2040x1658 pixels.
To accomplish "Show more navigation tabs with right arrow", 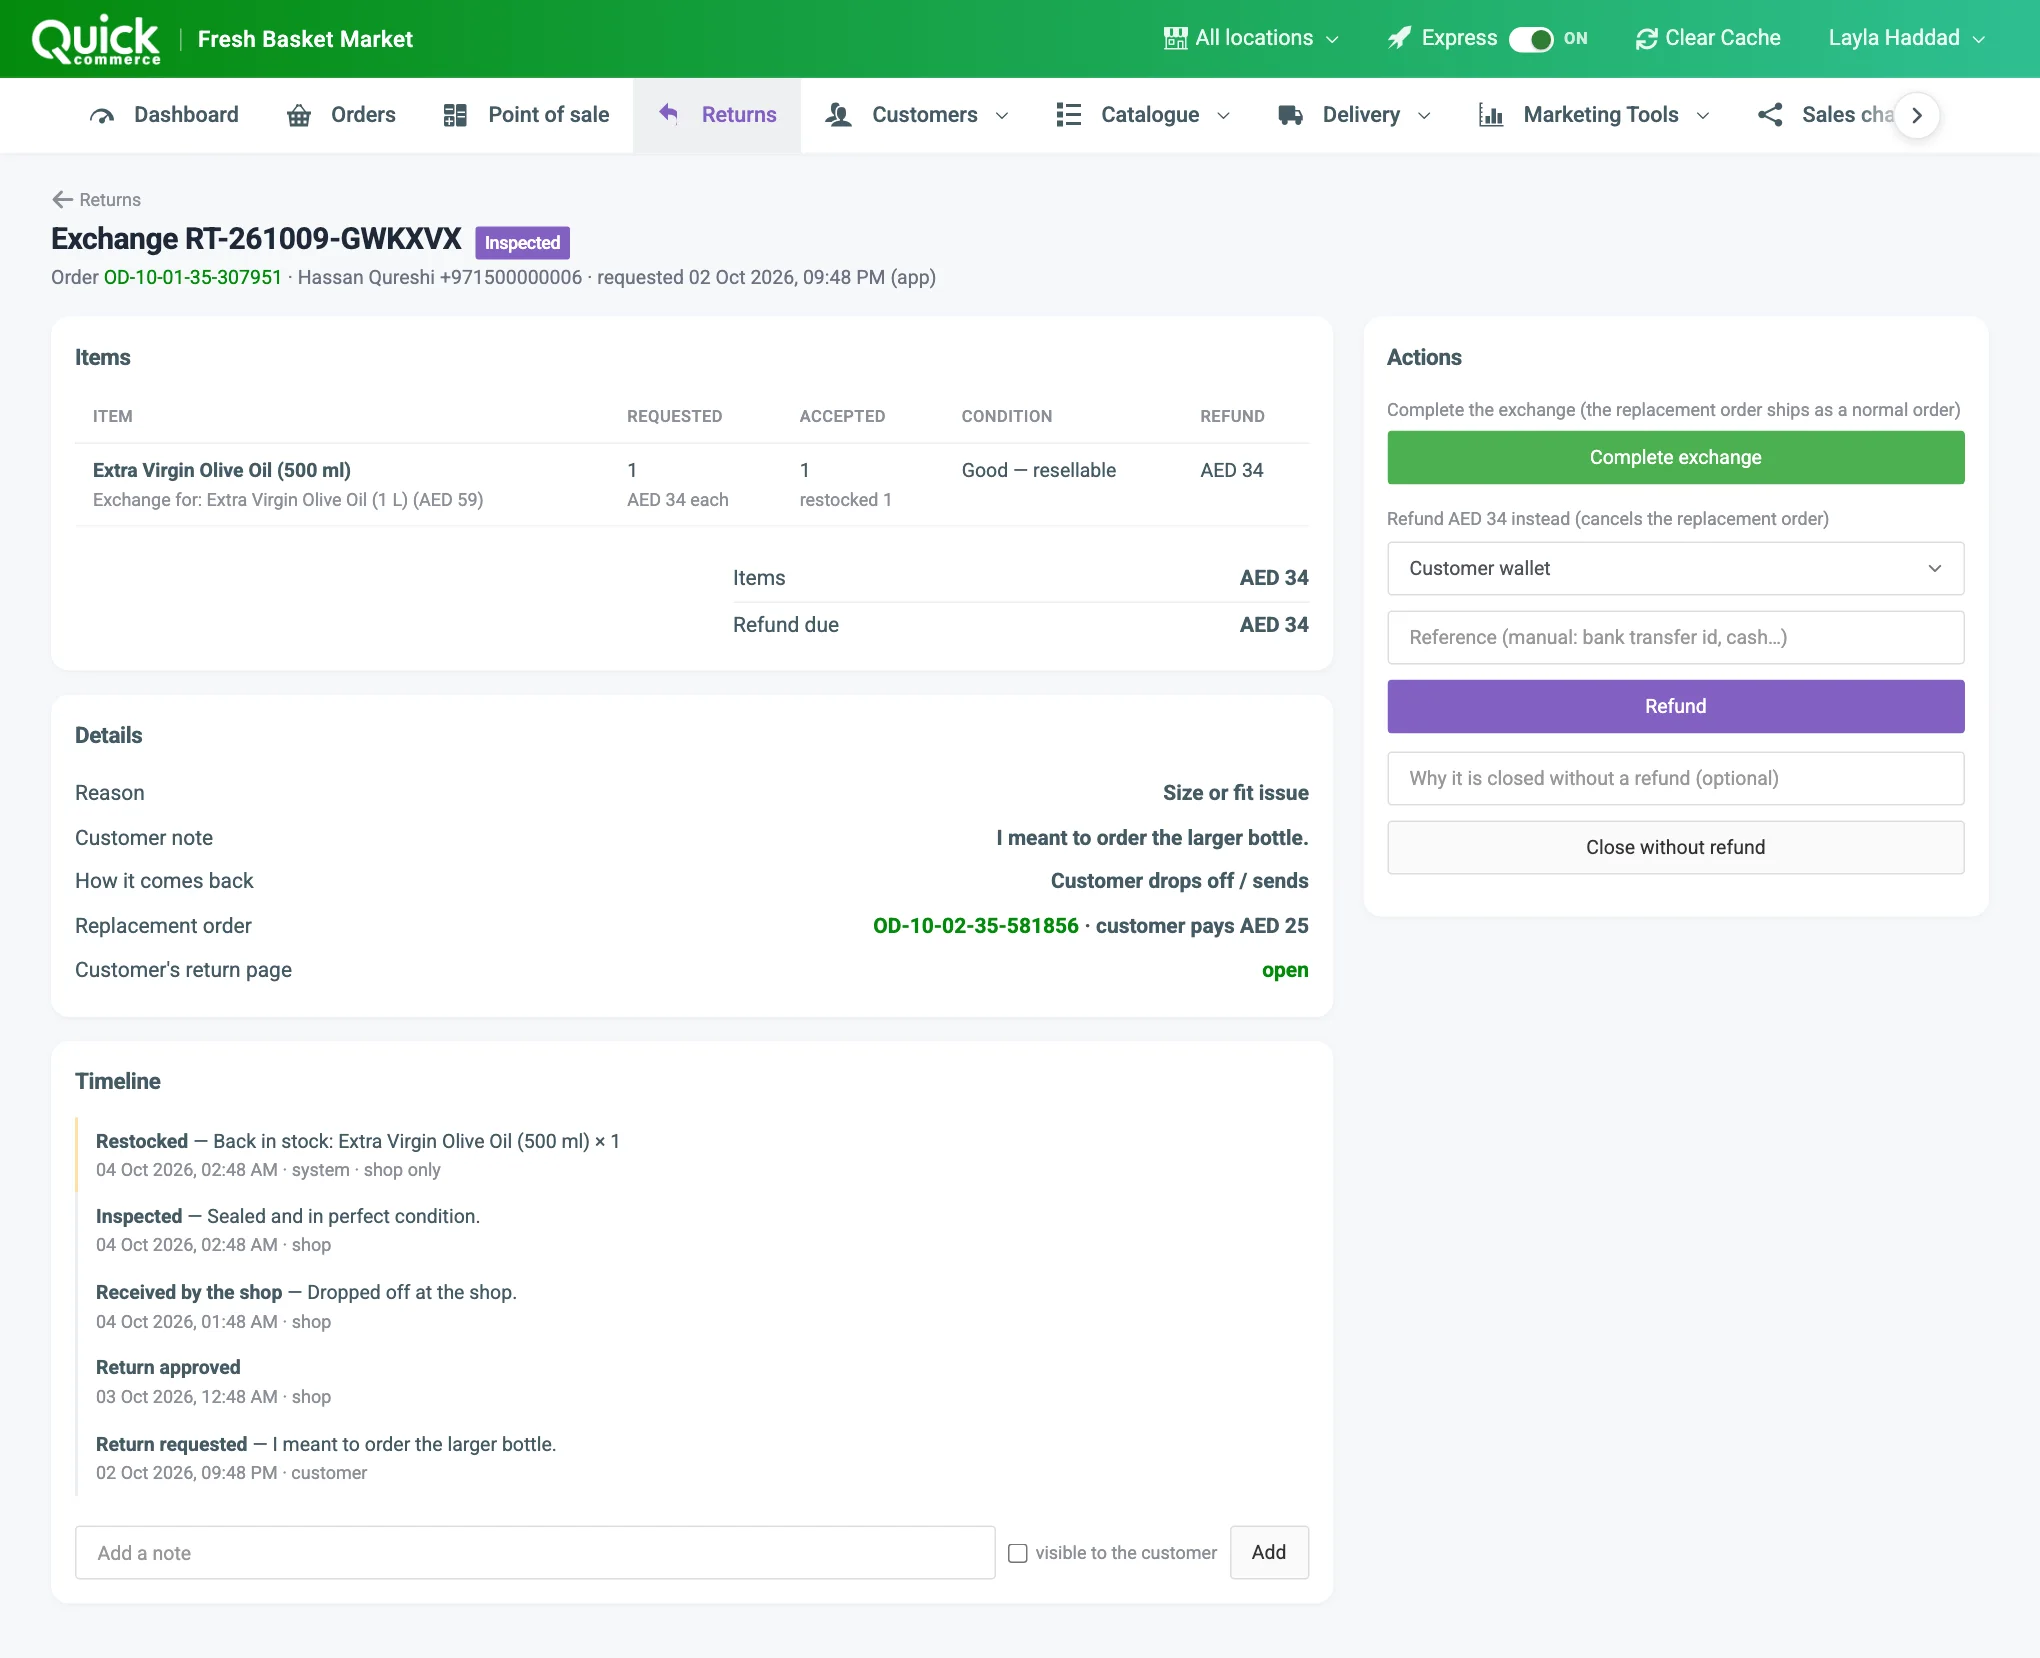I will click(x=1917, y=115).
